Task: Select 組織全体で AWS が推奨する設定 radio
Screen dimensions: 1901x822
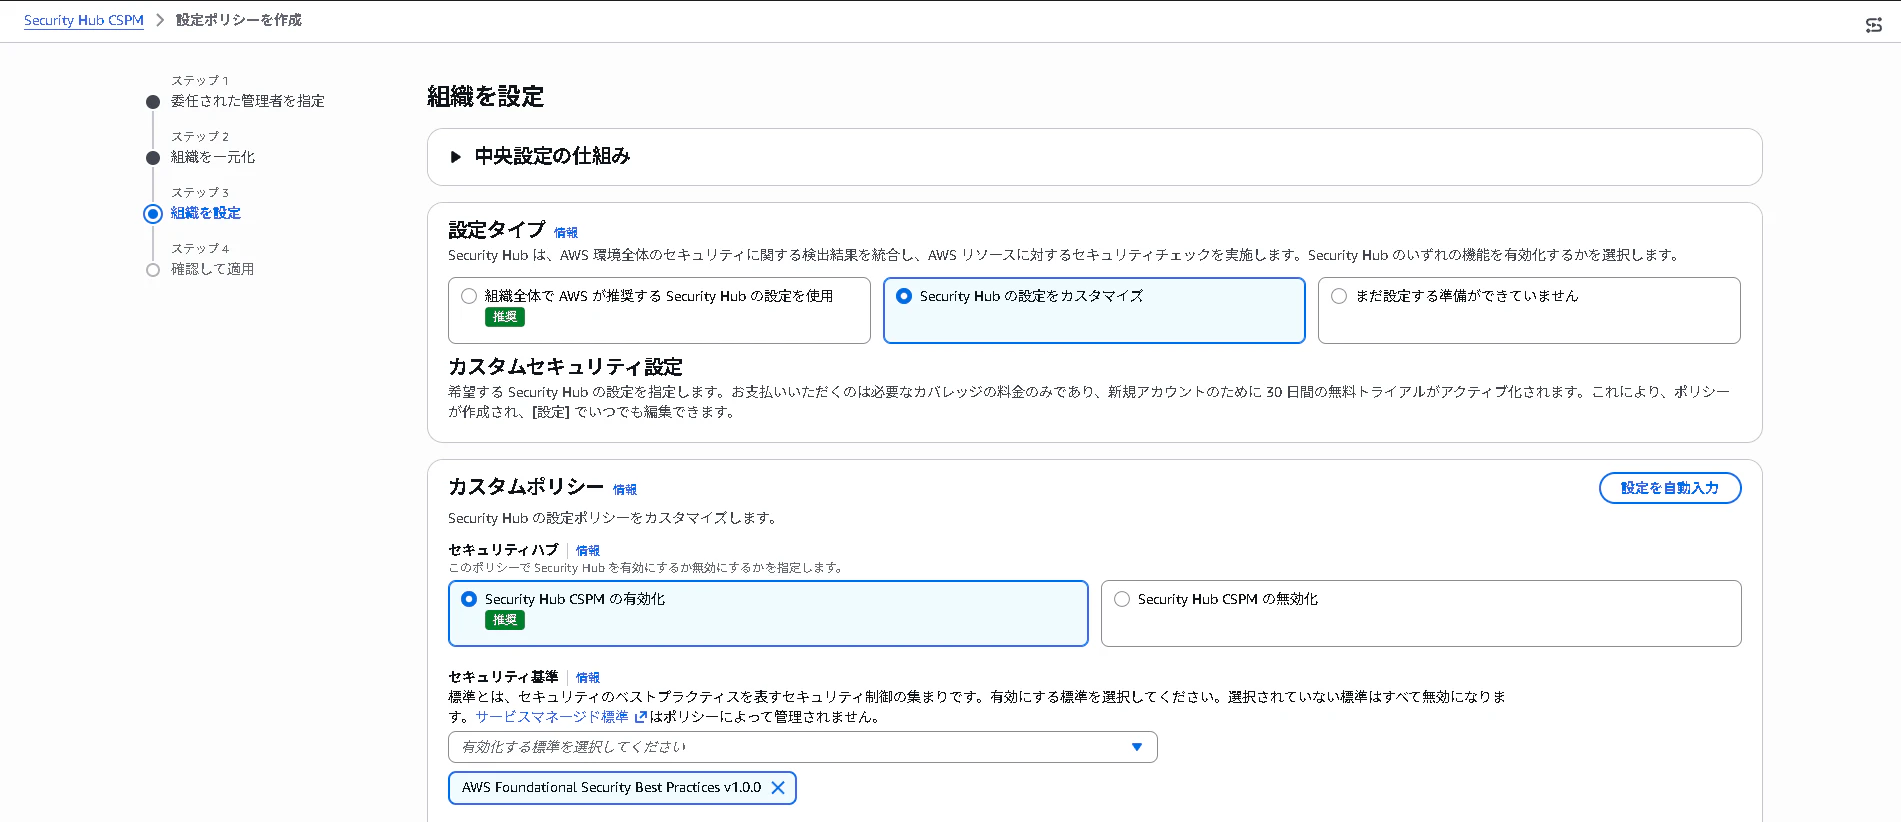Action: pos(469,296)
